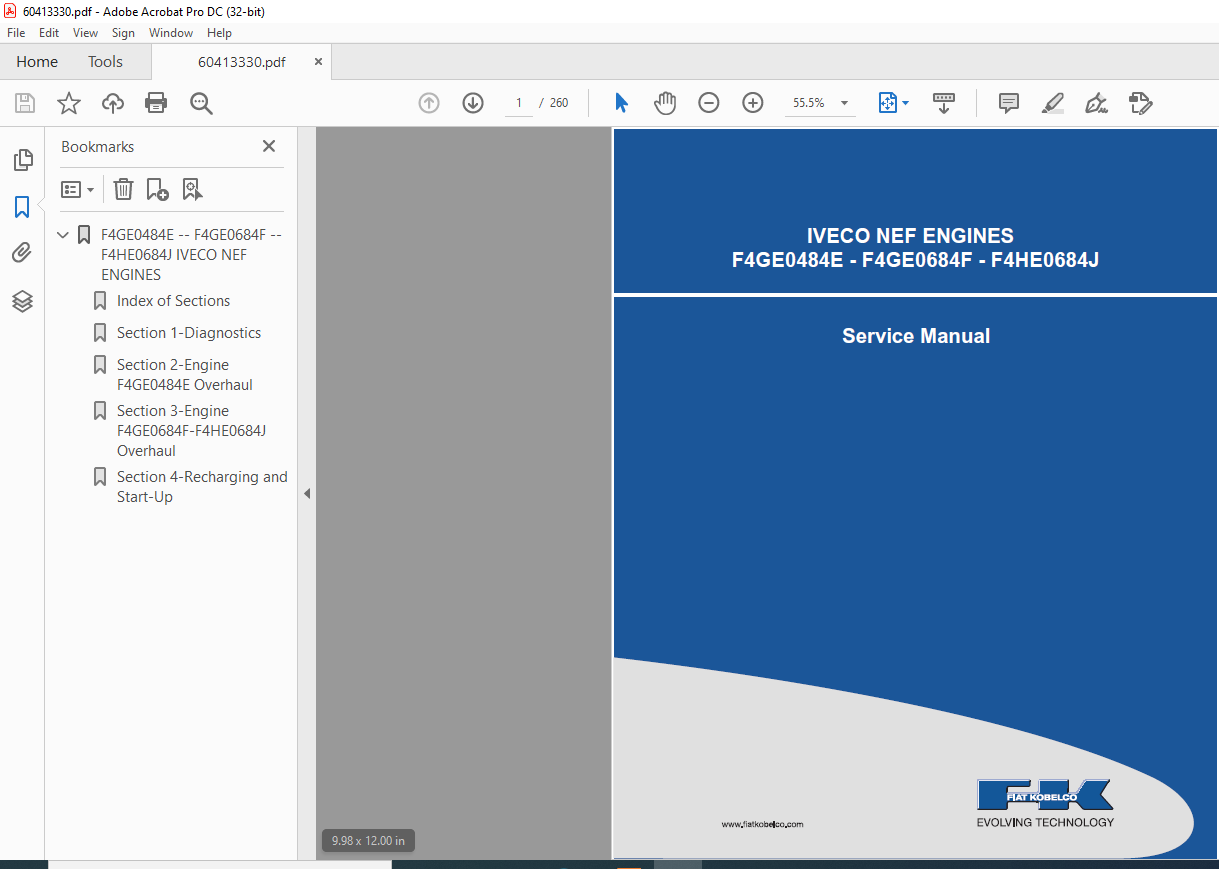Click the 9.98 x 12.00 in size label
Image resolution: width=1219 pixels, height=869 pixels.
pos(368,841)
